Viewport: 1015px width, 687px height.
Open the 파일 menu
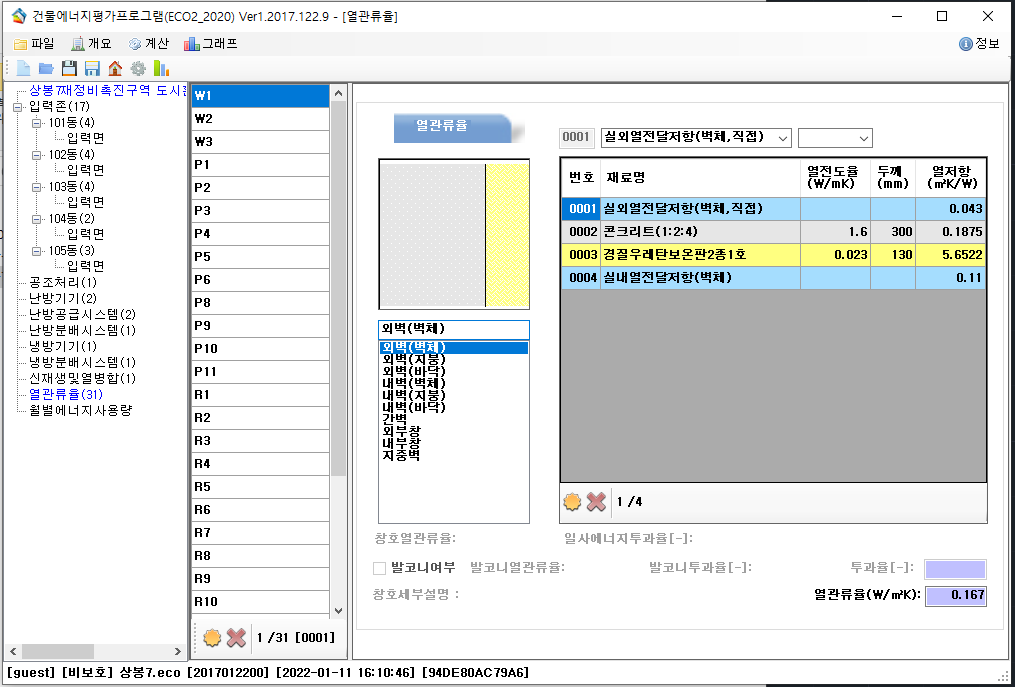point(34,43)
